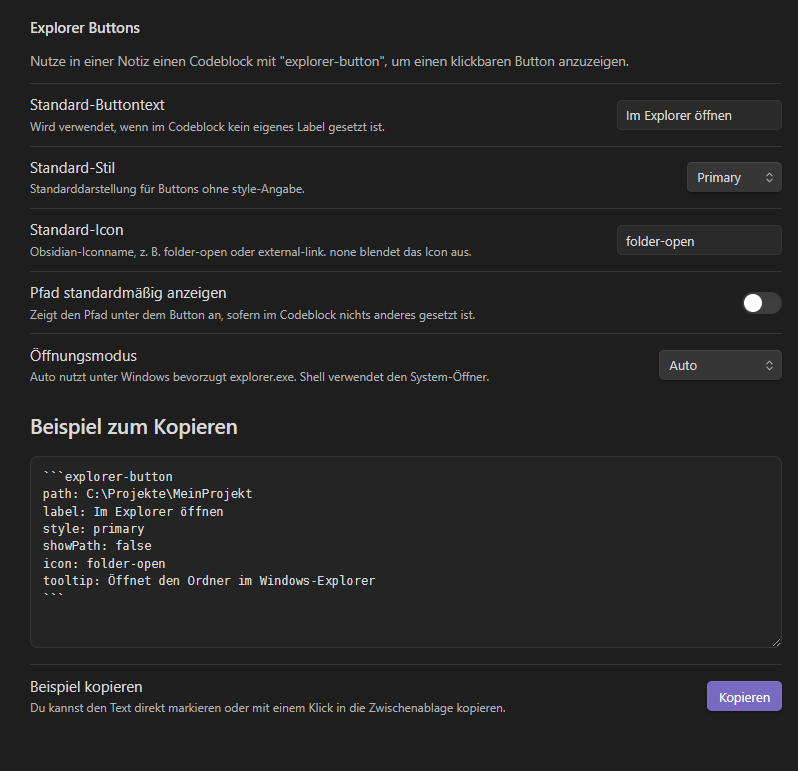
Task: Click inside the example codeblock text area
Action: point(406,552)
